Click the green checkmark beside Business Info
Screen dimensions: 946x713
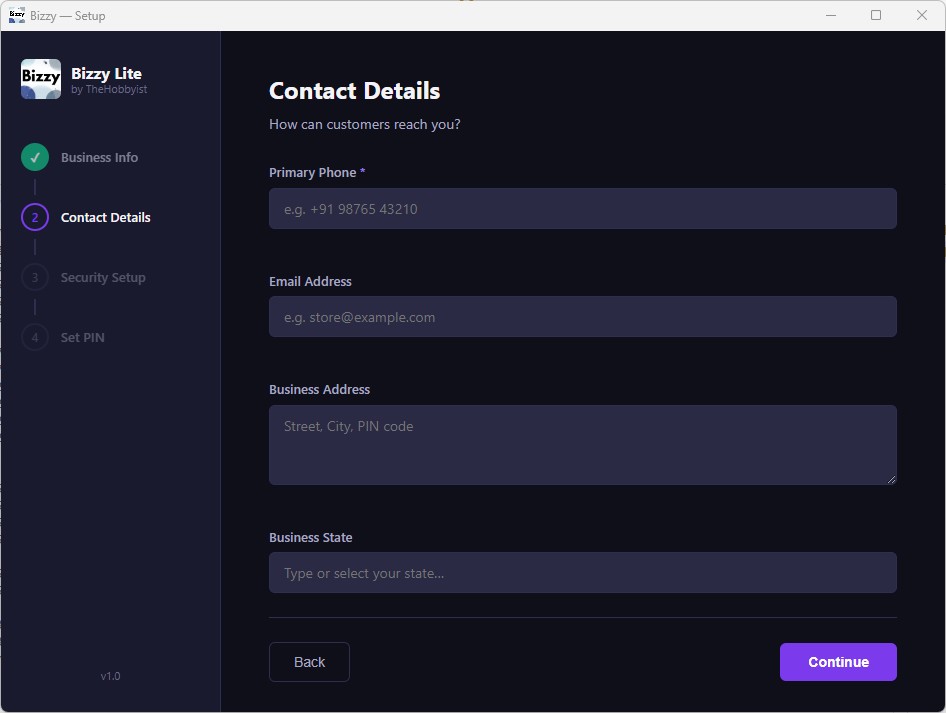pyautogui.click(x=34, y=157)
